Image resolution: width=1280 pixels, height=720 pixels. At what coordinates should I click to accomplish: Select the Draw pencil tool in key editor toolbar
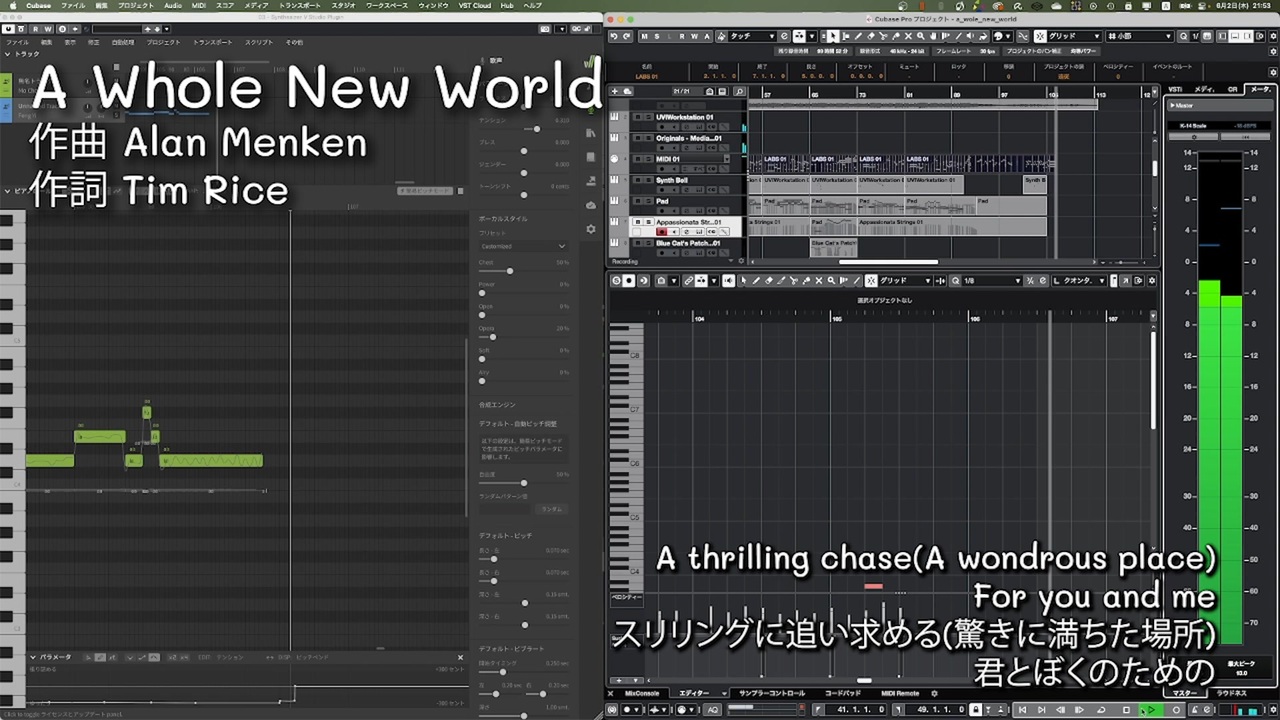point(756,280)
